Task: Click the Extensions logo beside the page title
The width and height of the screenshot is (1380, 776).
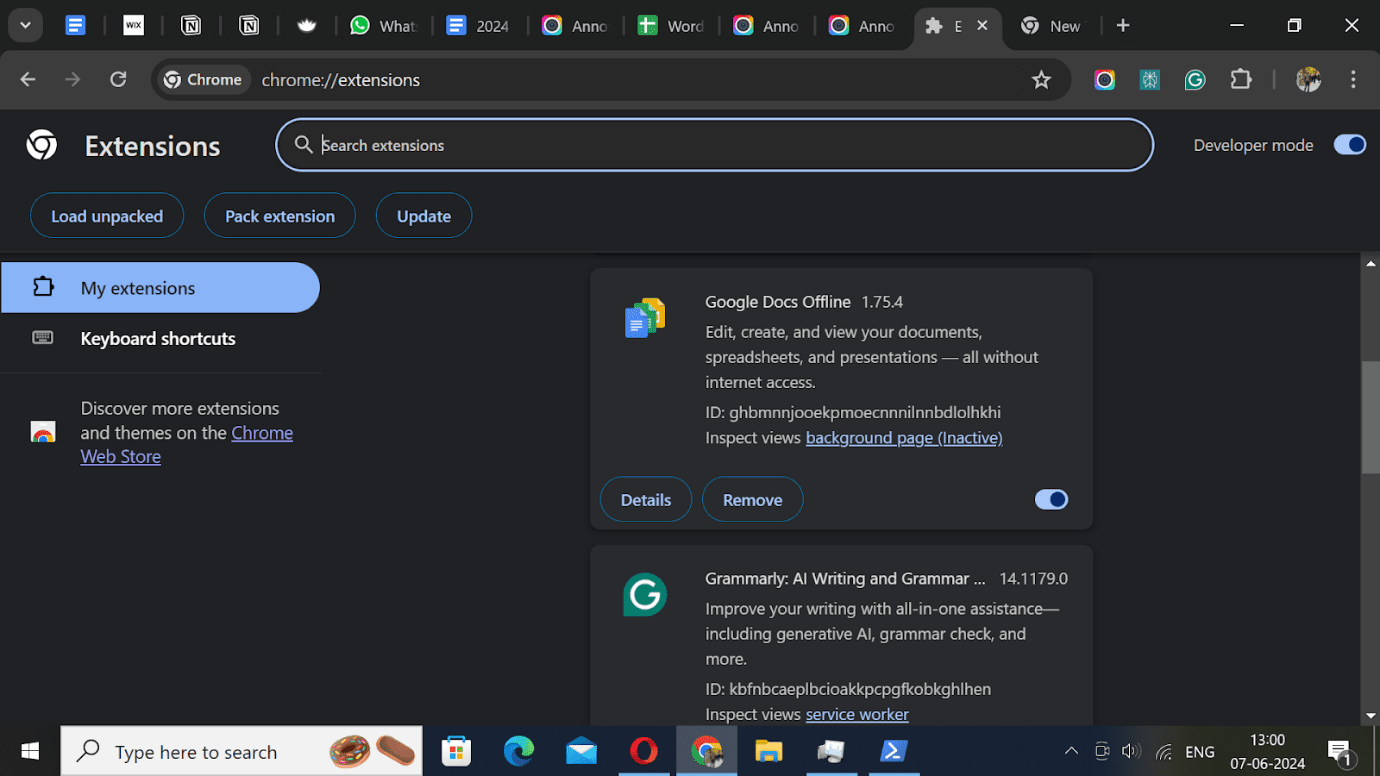Action: point(41,145)
